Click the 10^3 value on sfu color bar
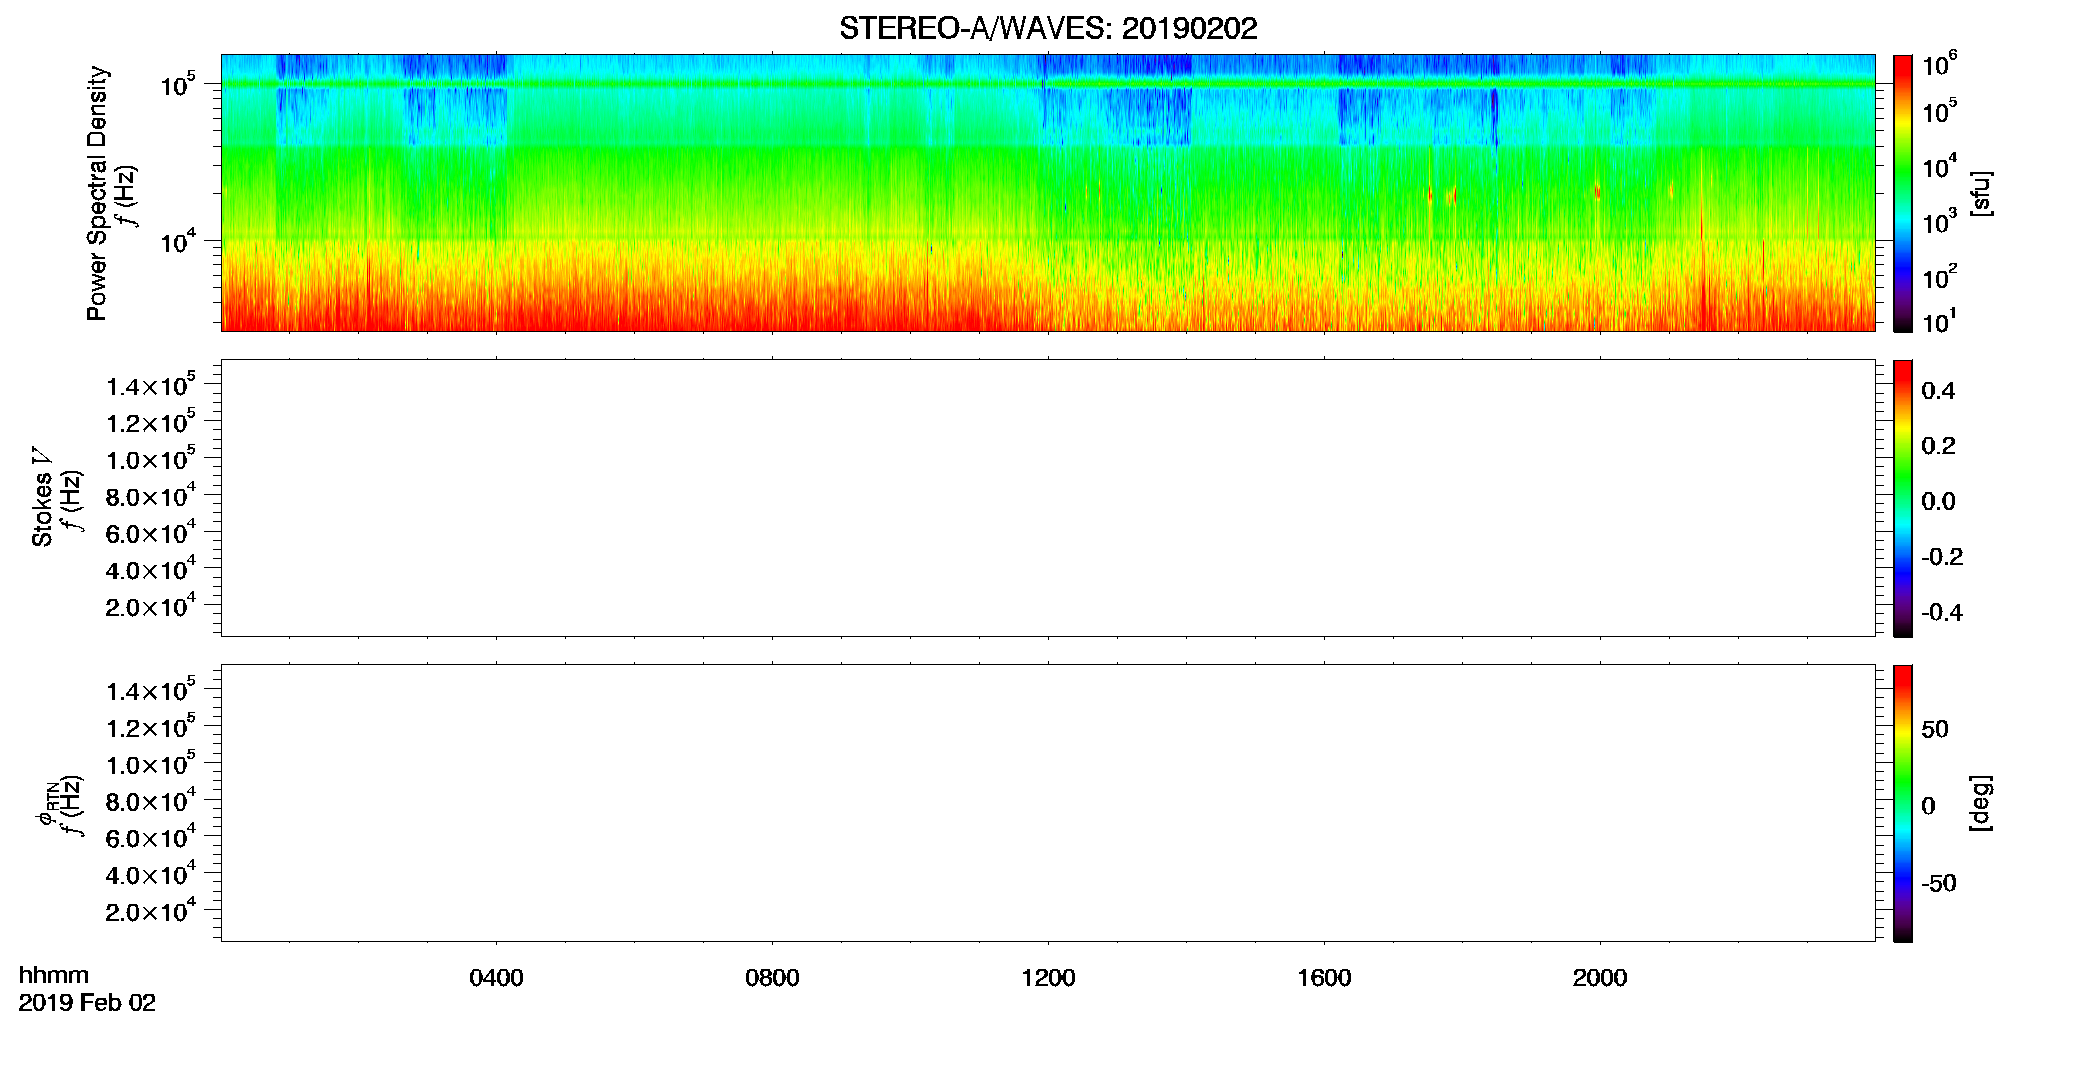 [x=1939, y=221]
